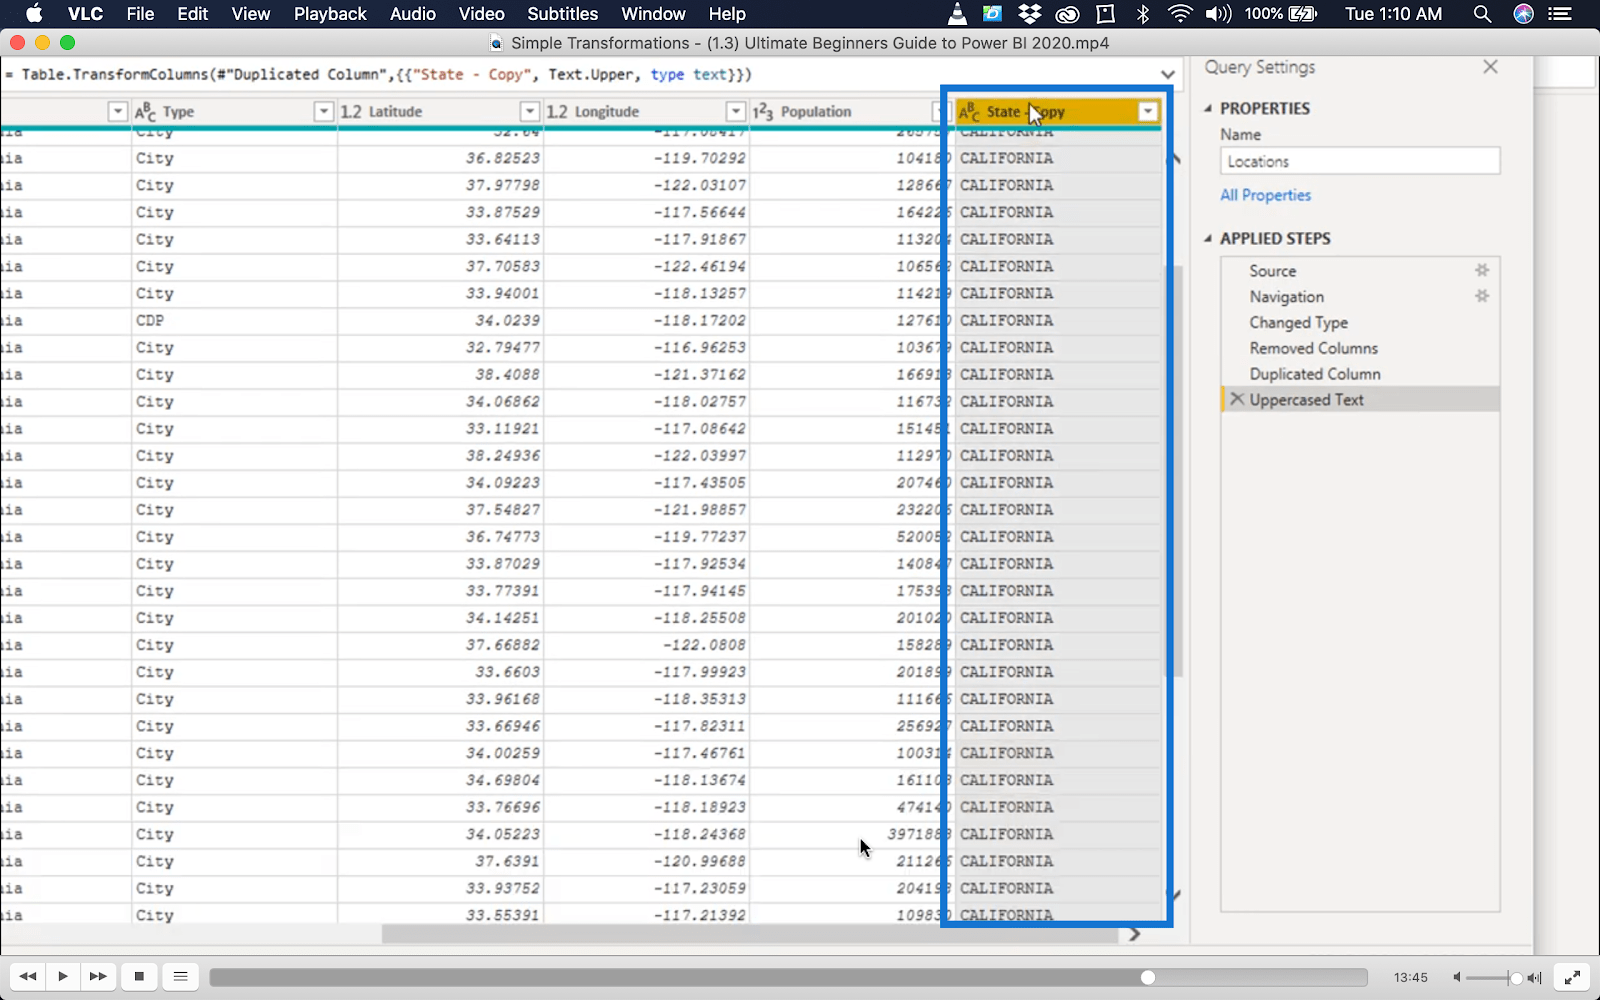
Task: Click the VLC cone menu bar icon
Action: pyautogui.click(x=958, y=14)
